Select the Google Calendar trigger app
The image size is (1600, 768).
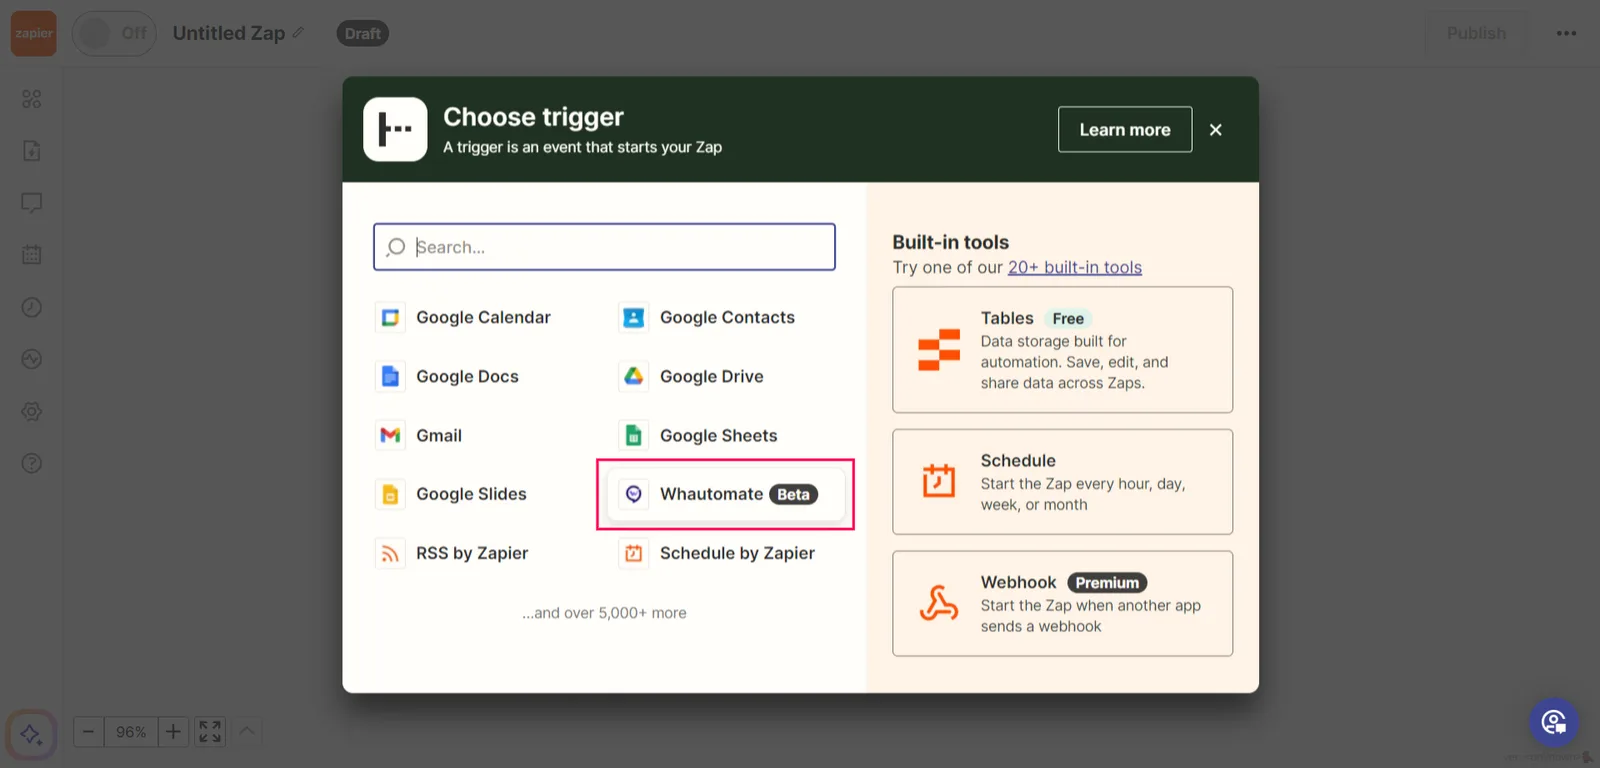(464, 317)
